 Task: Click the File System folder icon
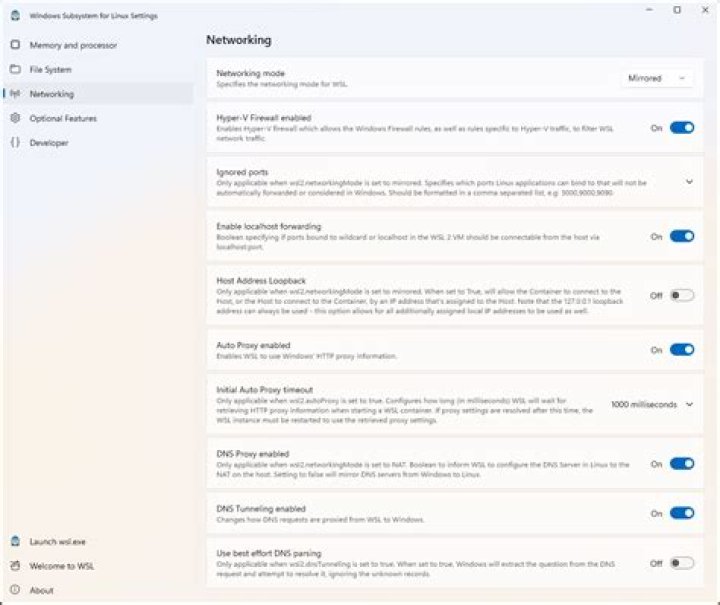click(x=15, y=70)
